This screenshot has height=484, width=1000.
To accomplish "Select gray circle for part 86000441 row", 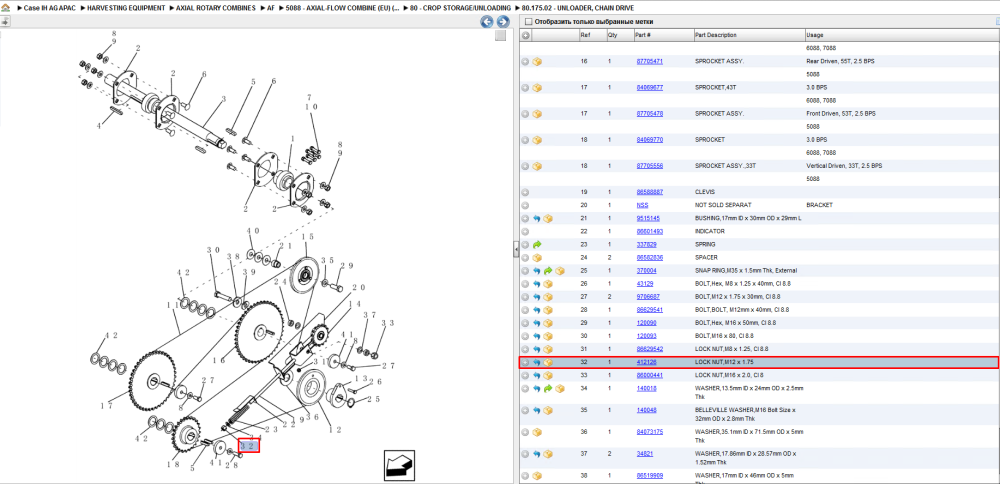I will click(526, 376).
